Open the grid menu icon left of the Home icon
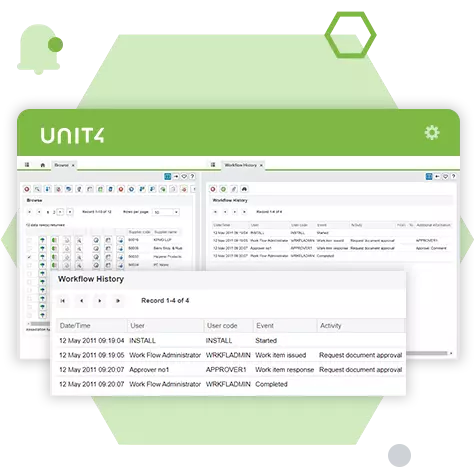476x476 pixels. coord(27,165)
